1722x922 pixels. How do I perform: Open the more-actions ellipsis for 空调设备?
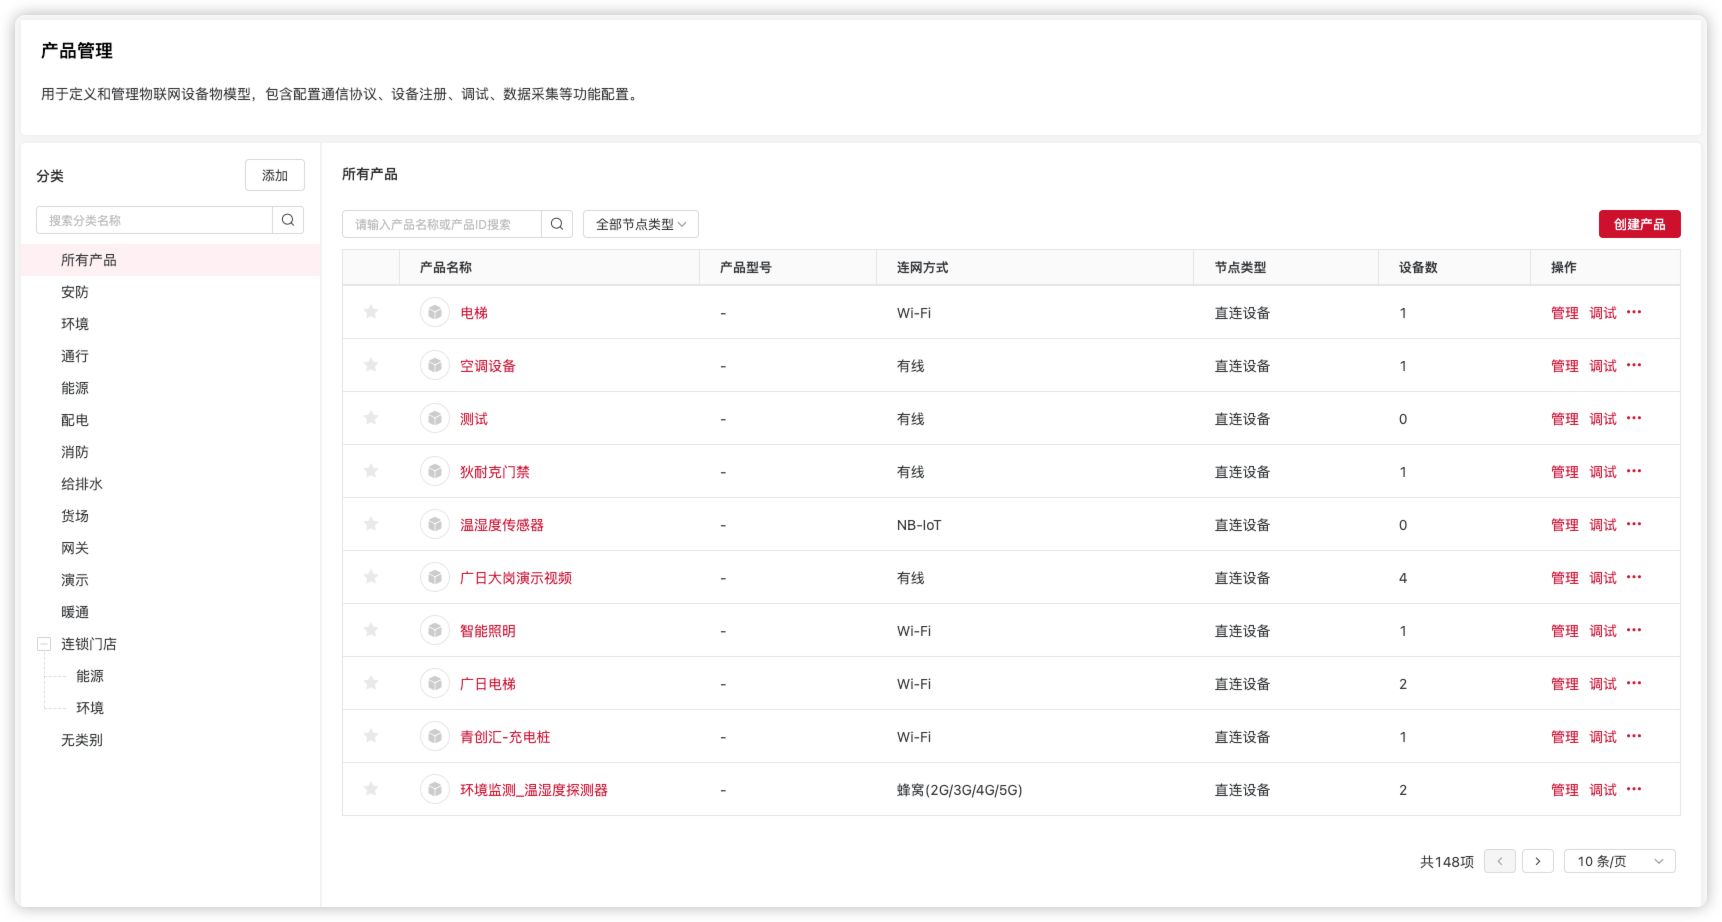coord(1634,366)
